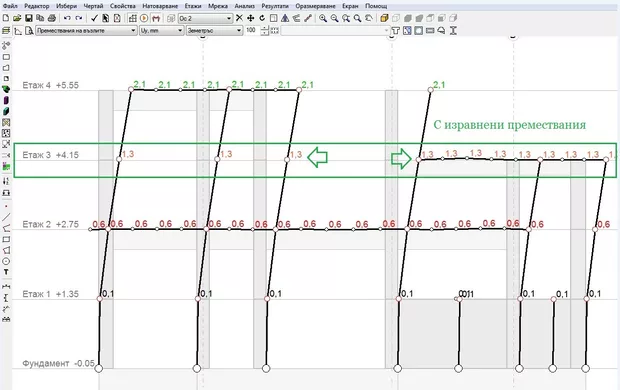Click the red moment diagram icon

point(156,18)
